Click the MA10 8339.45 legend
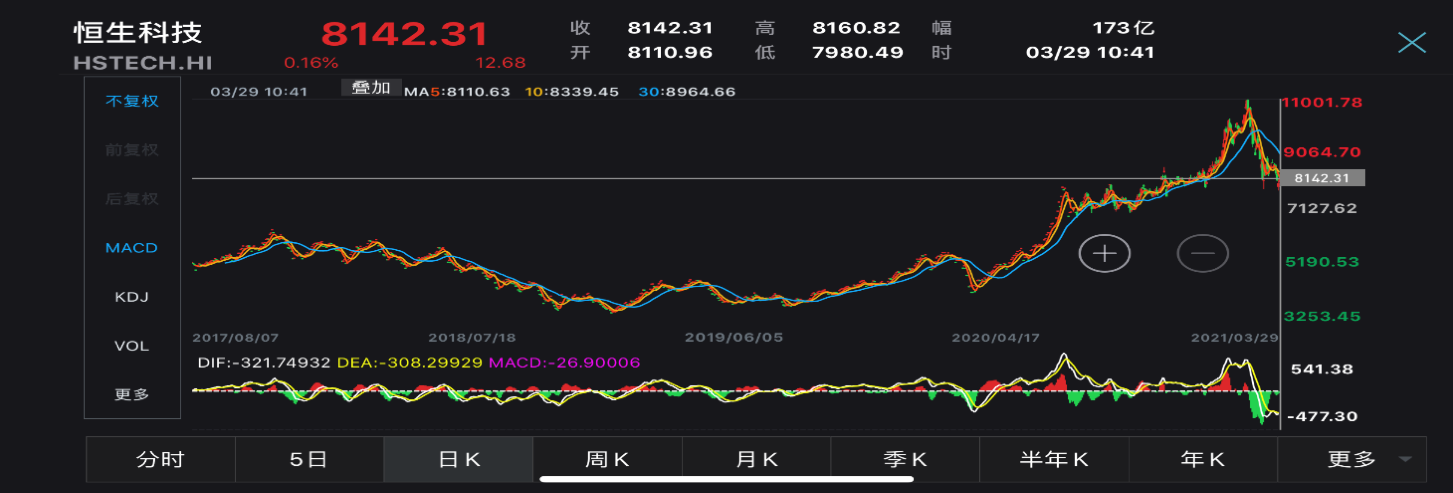The height and width of the screenshot is (493, 1453). (572, 91)
